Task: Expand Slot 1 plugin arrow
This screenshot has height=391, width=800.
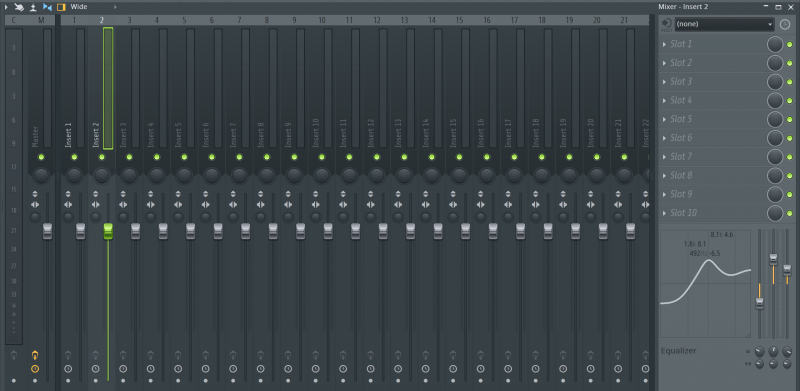Action: pos(664,44)
